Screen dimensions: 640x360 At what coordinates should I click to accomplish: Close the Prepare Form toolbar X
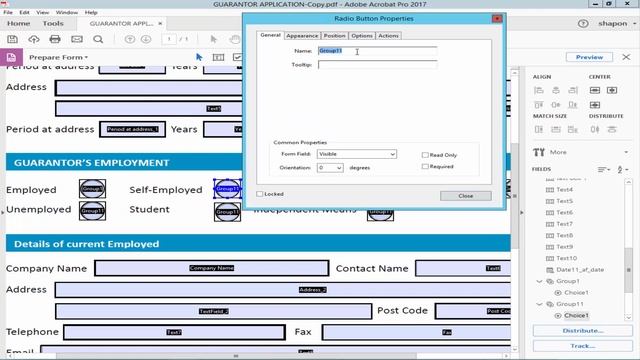click(x=626, y=57)
